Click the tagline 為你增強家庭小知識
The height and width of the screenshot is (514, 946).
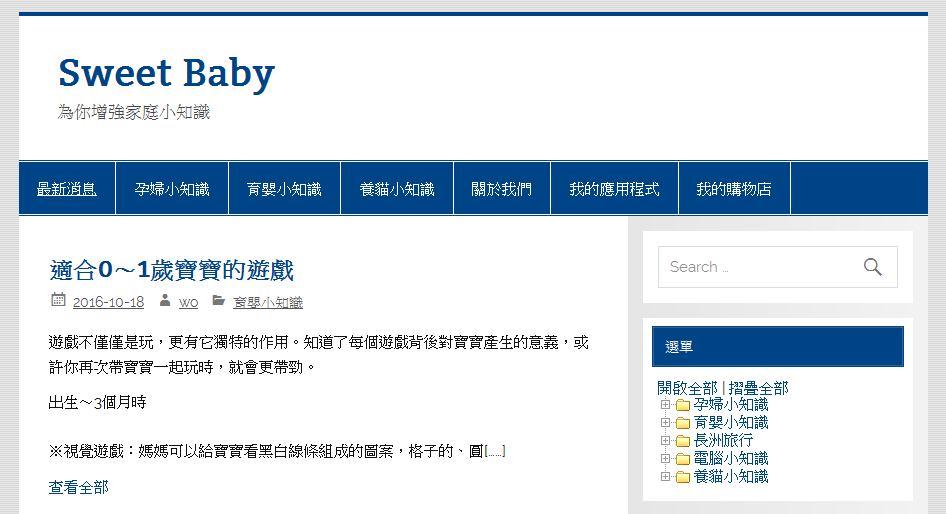[x=134, y=112]
